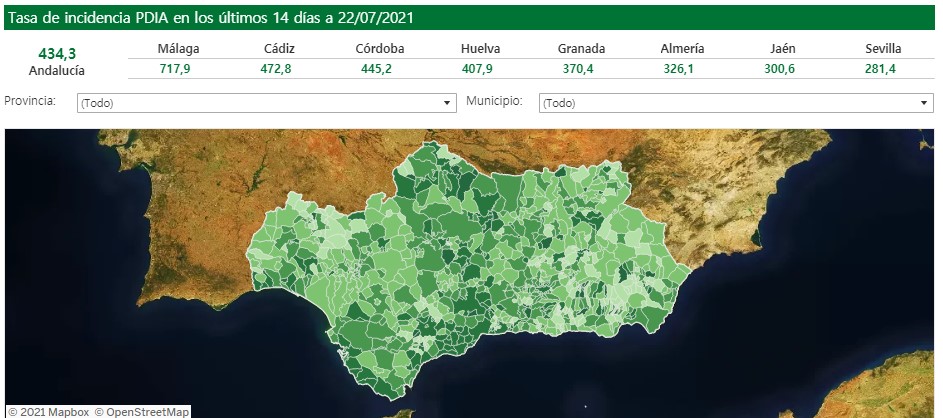Click the Sevilla value 281,4

880,69
